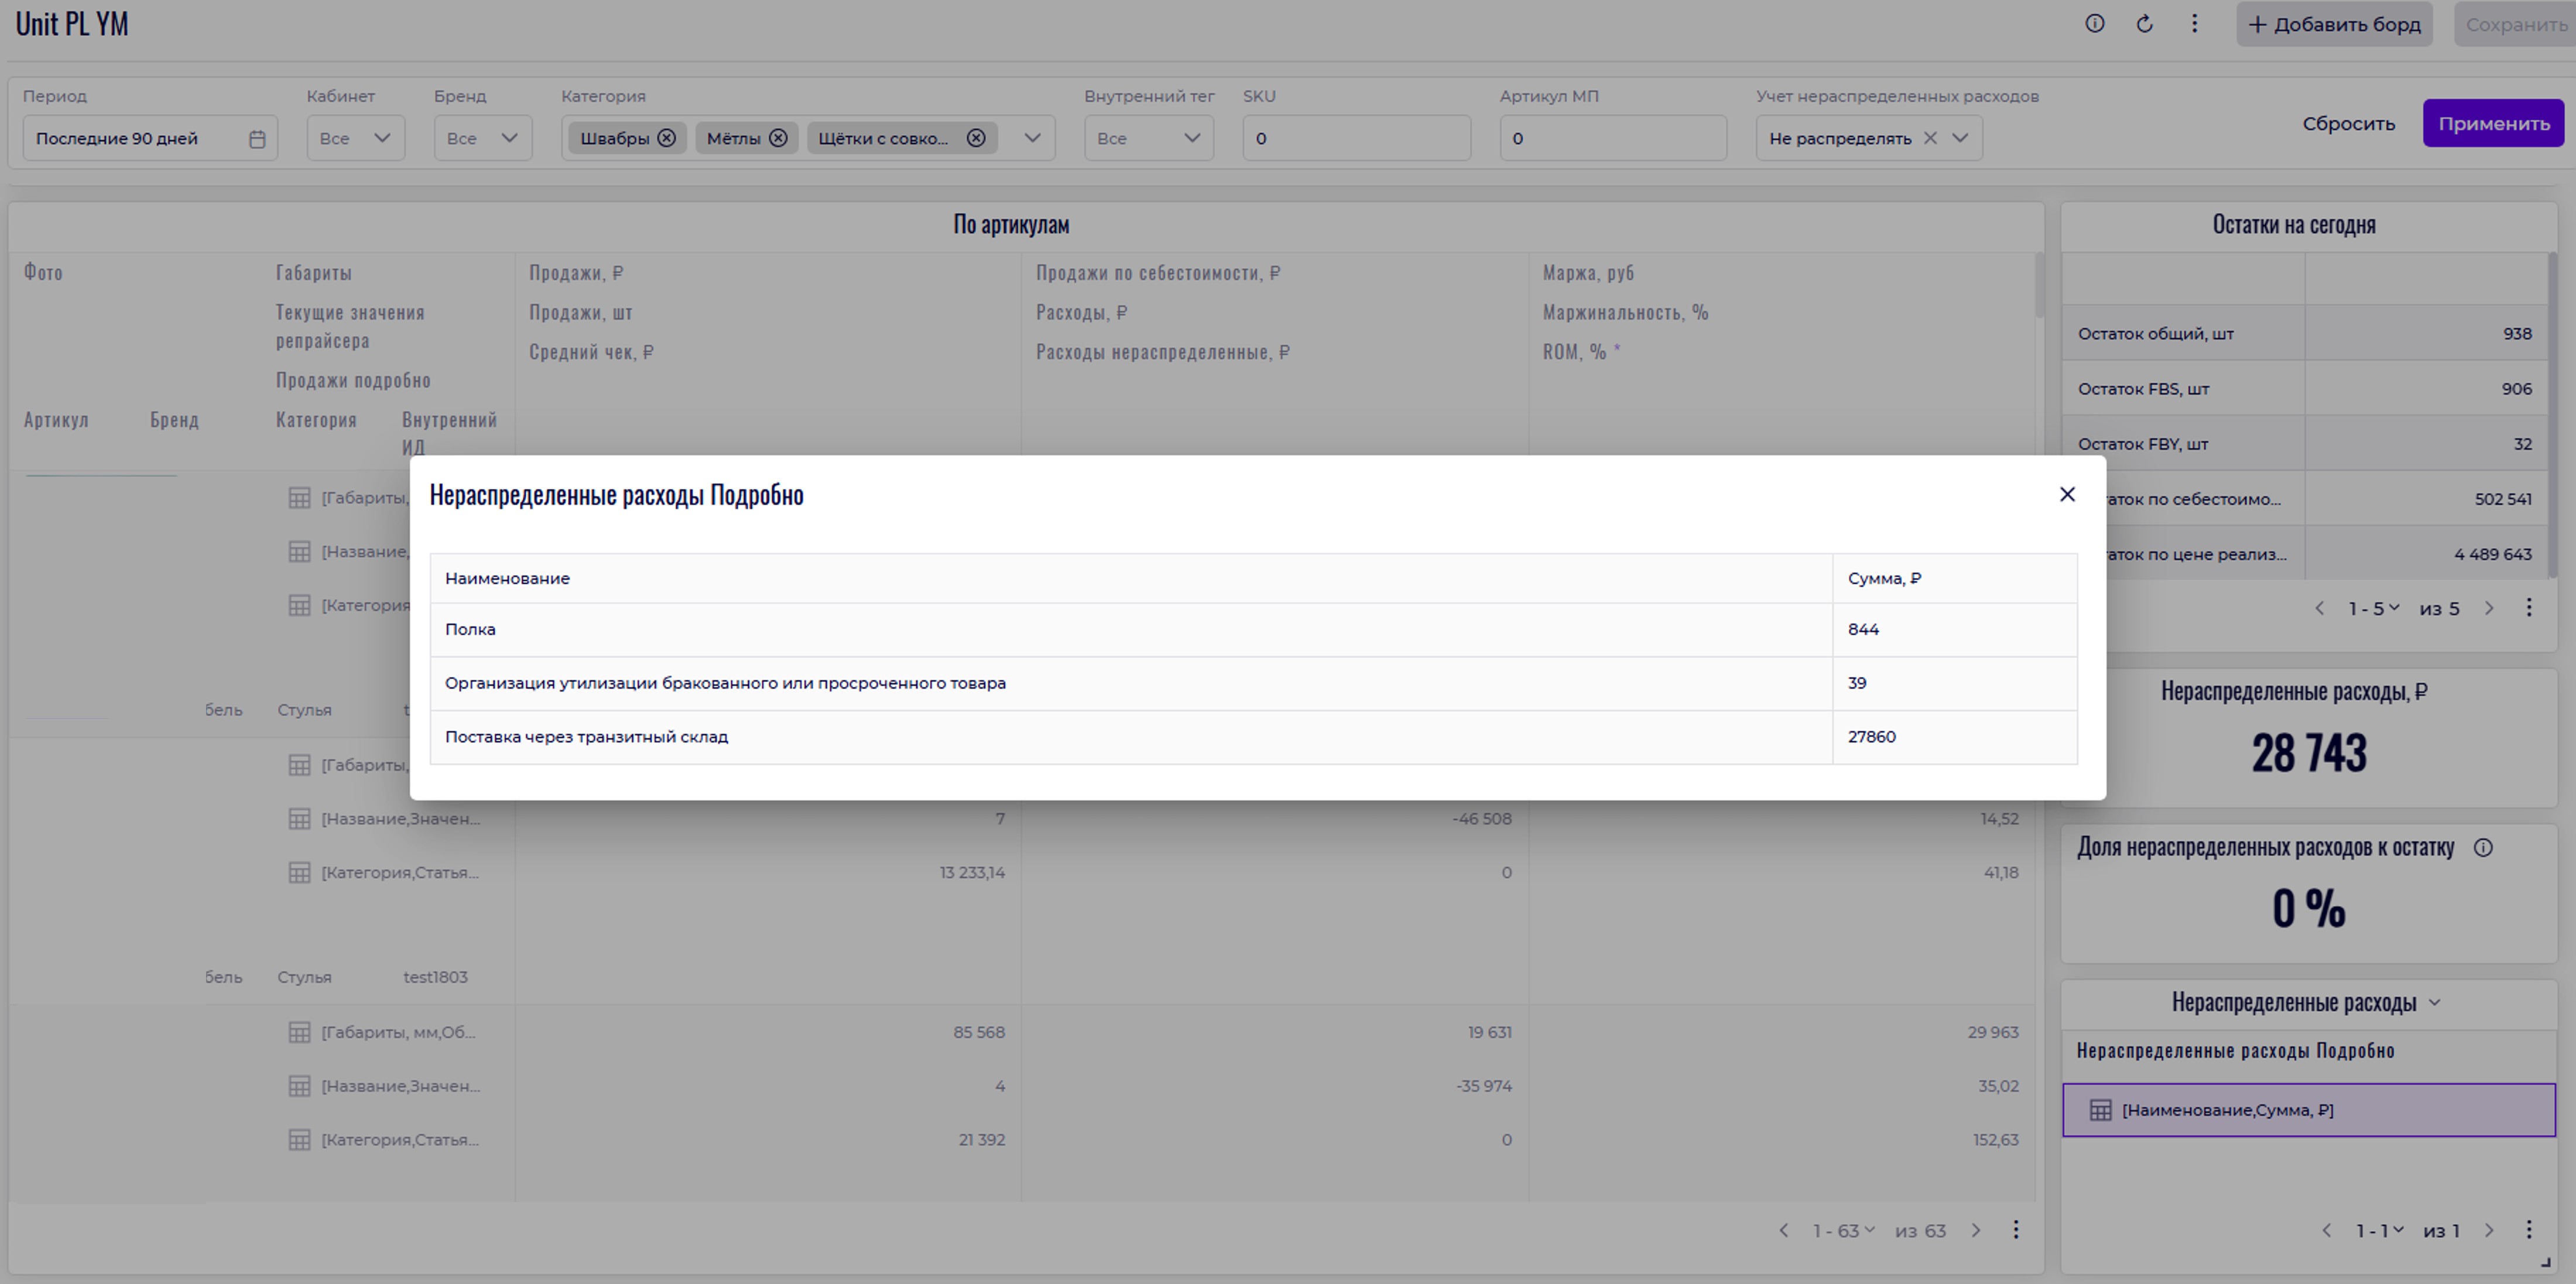This screenshot has width=2576, height=1284.
Task: Click the SKU input field
Action: pyautogui.click(x=1356, y=138)
